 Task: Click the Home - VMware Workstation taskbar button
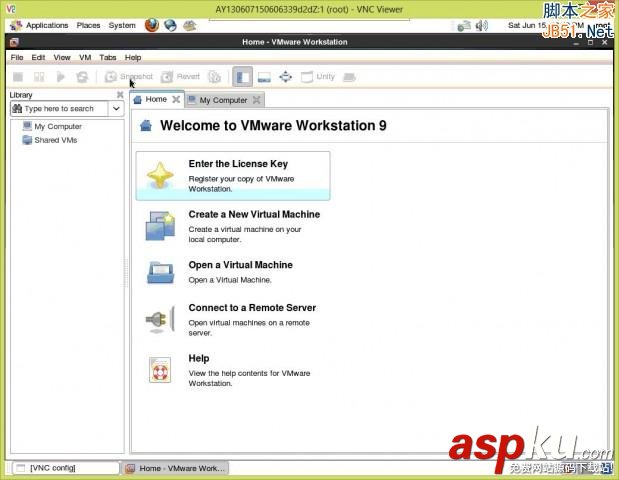pos(174,468)
